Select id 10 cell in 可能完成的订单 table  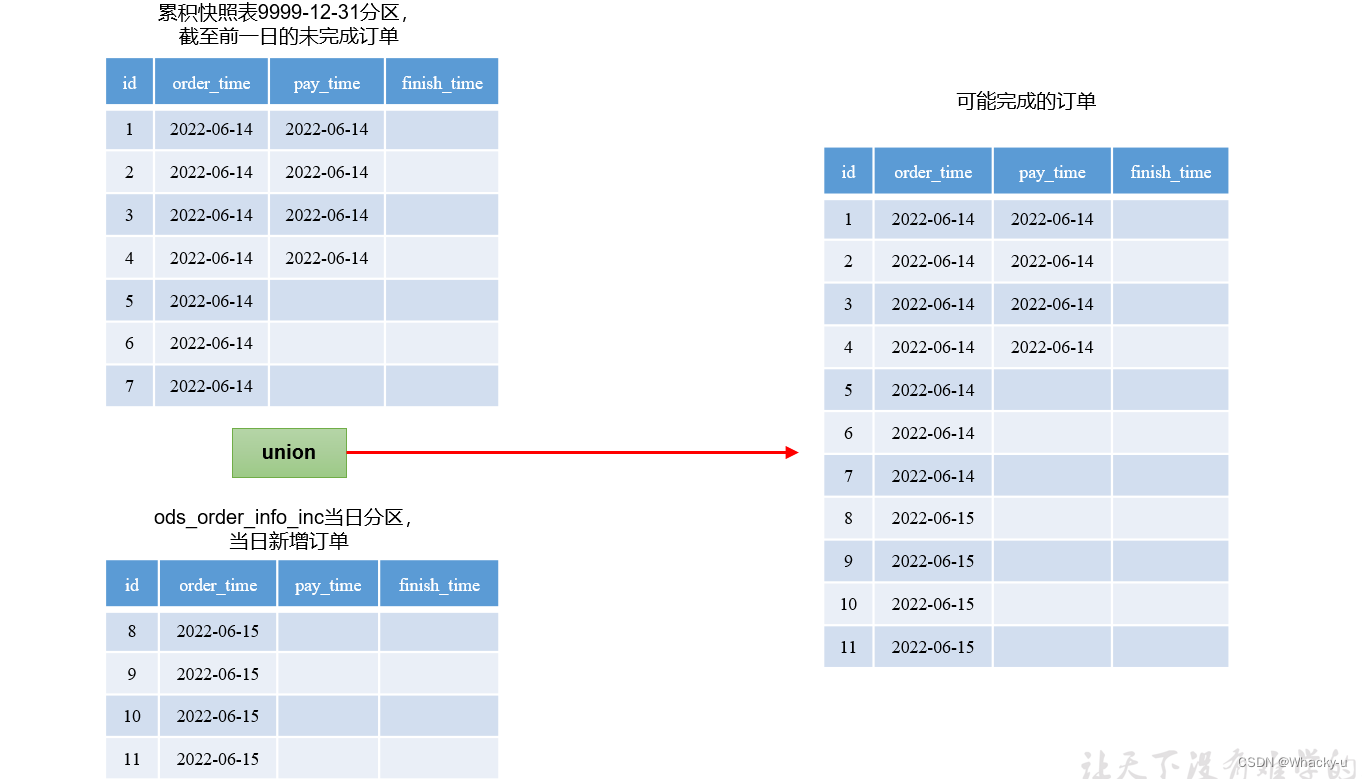point(848,604)
